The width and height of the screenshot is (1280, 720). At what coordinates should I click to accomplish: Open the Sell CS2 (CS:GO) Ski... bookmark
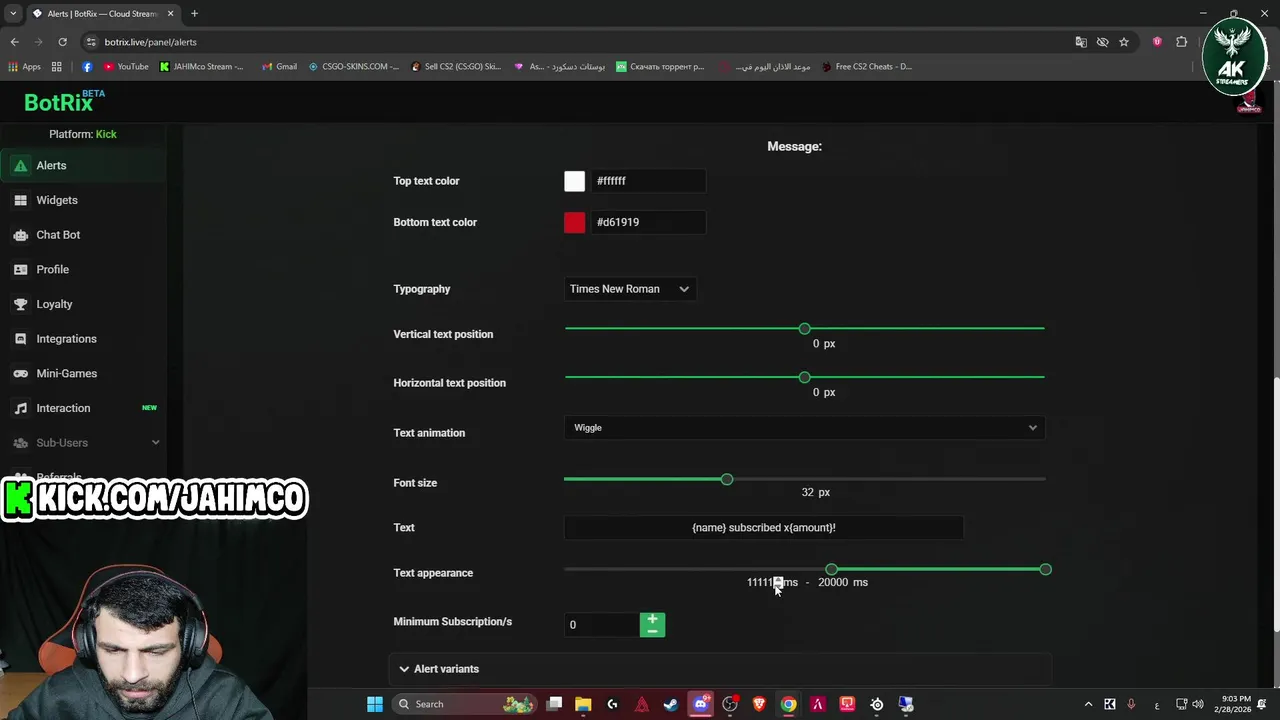[455, 67]
